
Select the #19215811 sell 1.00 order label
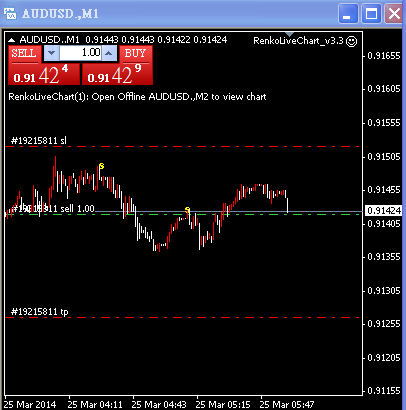point(53,209)
